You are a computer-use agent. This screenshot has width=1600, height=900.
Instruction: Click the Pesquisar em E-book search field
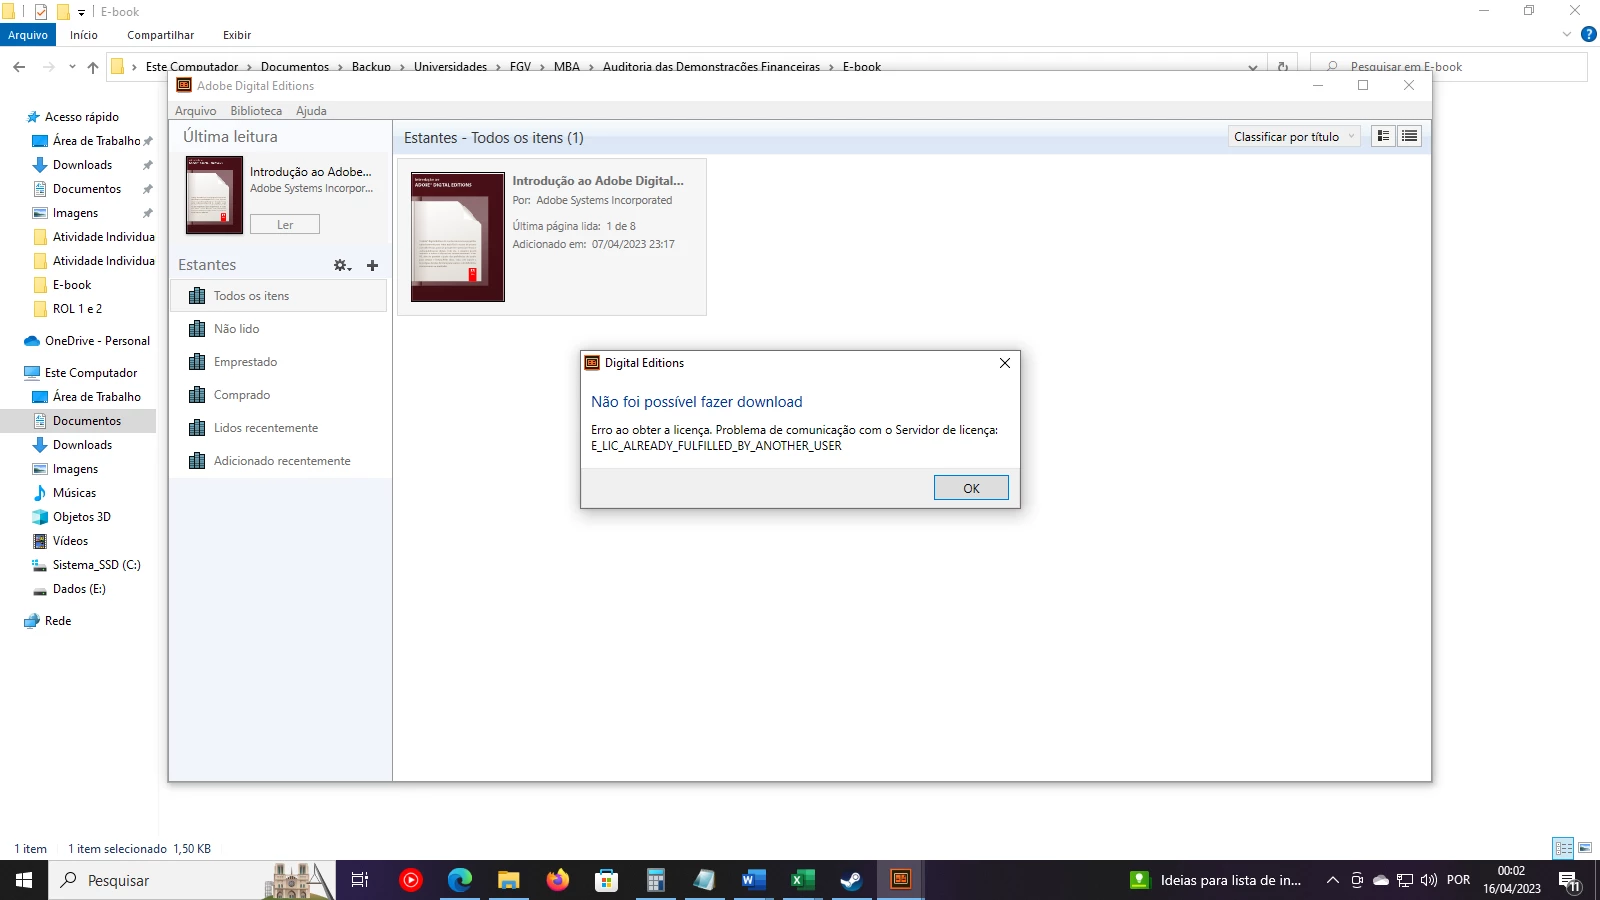point(1449,67)
